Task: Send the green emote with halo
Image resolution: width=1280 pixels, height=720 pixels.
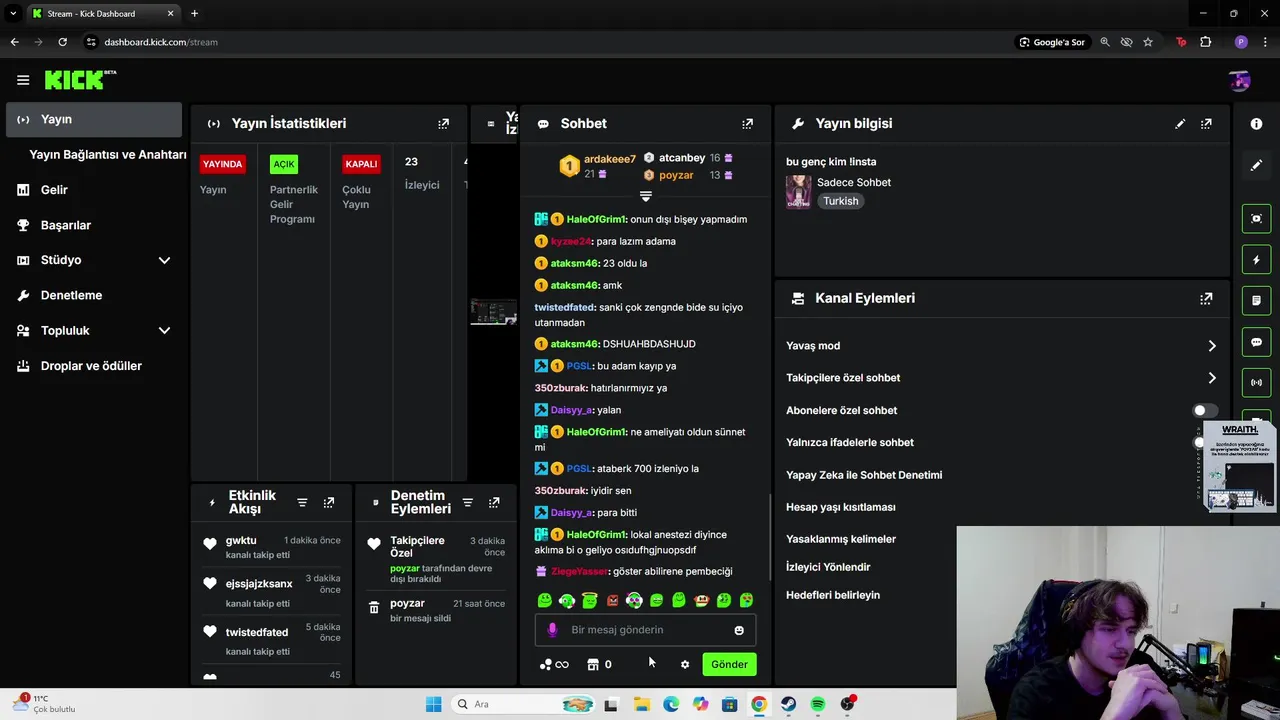Action: (x=590, y=600)
